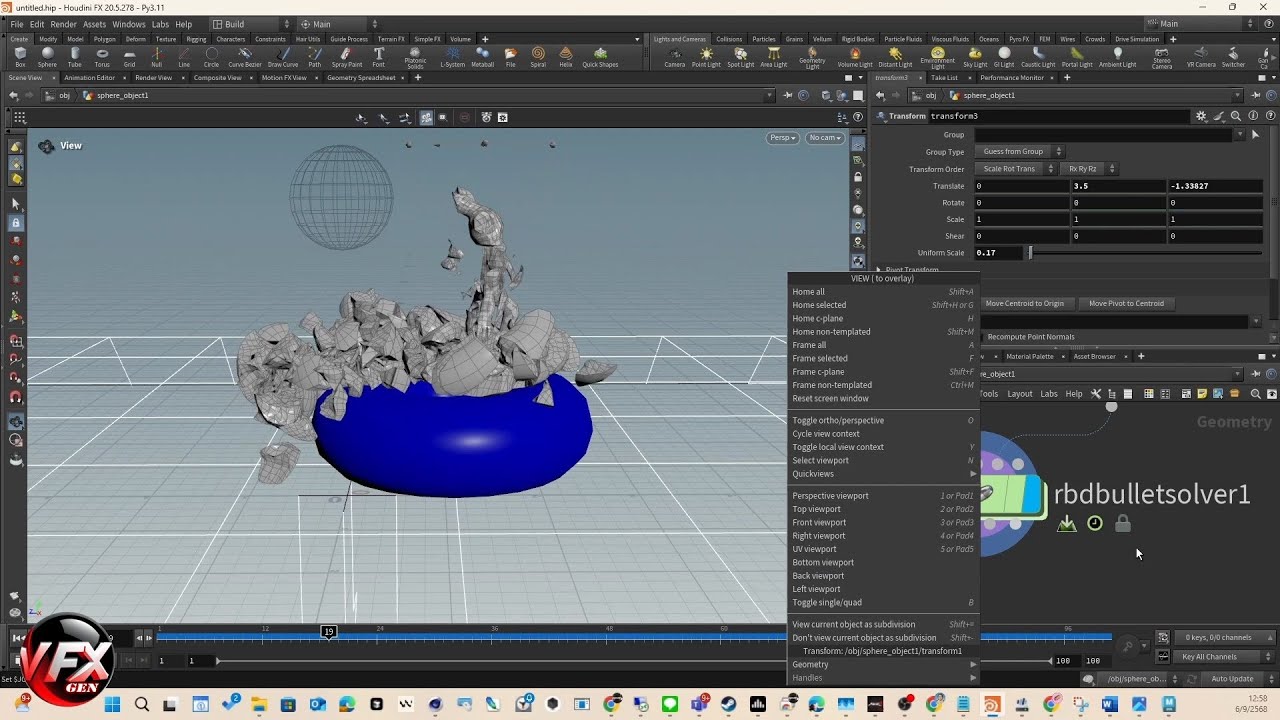
Task: Choose Home all in view menu
Action: pyautogui.click(x=883, y=292)
